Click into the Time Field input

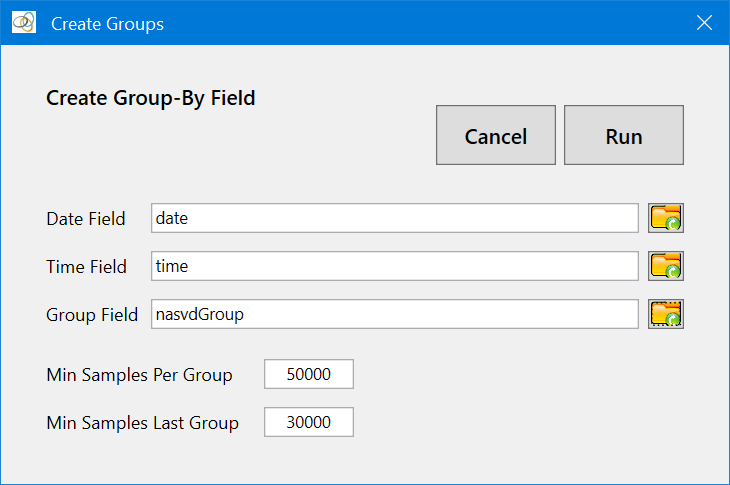(394, 266)
